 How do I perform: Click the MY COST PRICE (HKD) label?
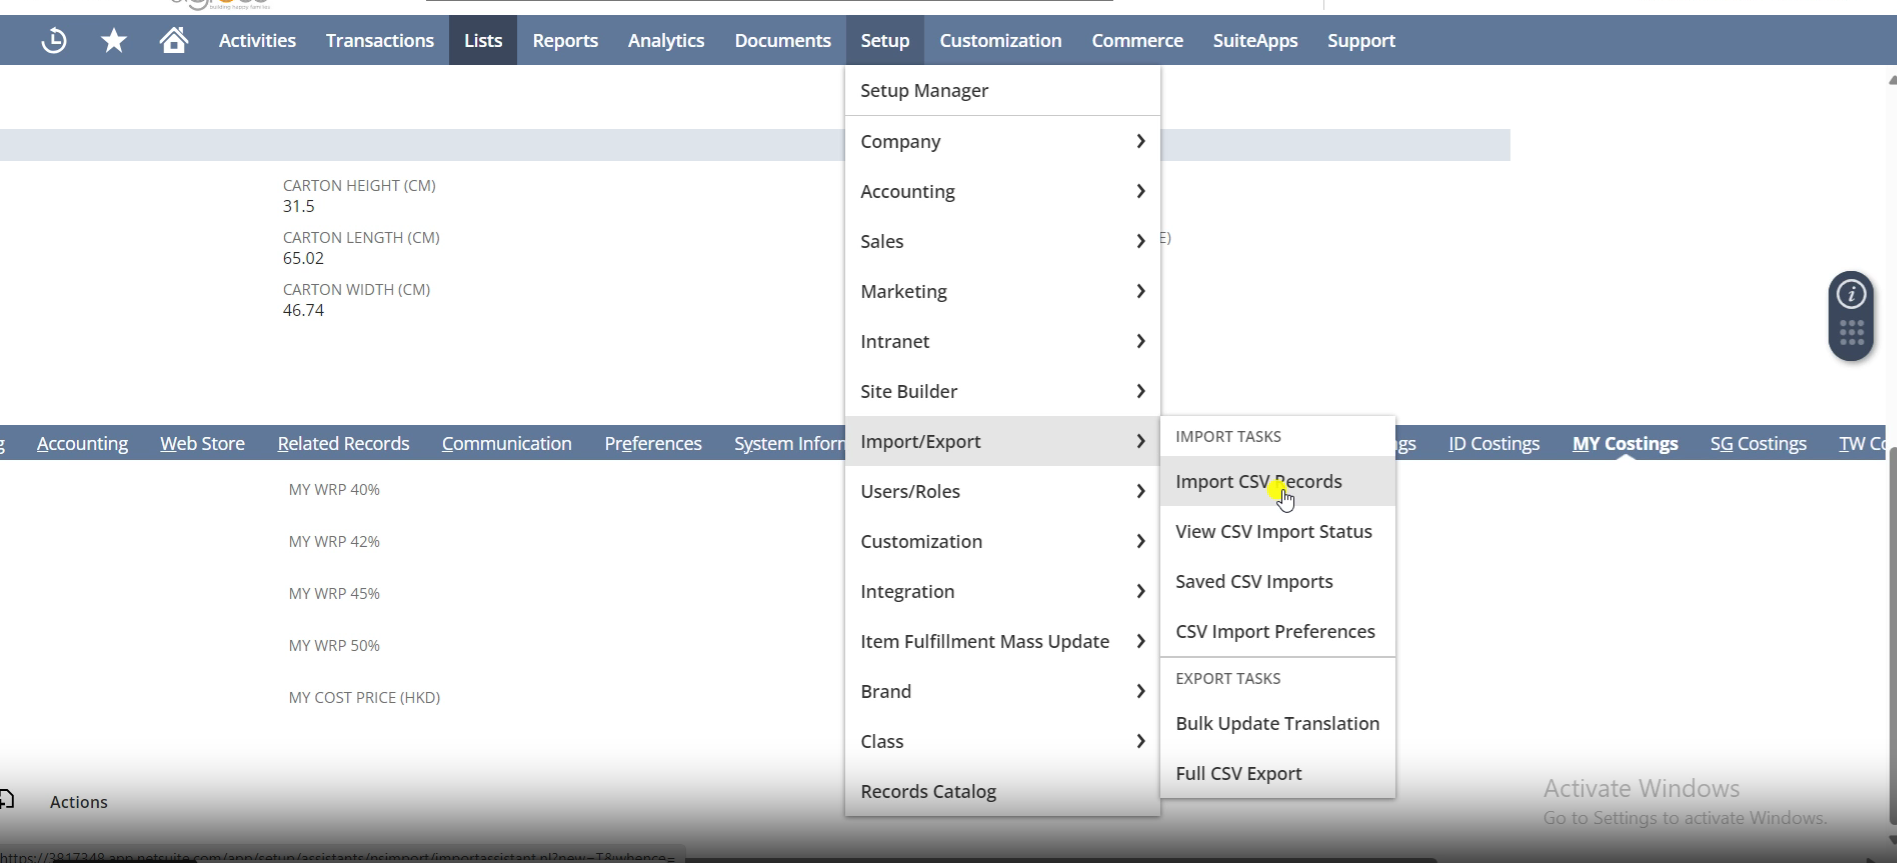pyautogui.click(x=364, y=697)
